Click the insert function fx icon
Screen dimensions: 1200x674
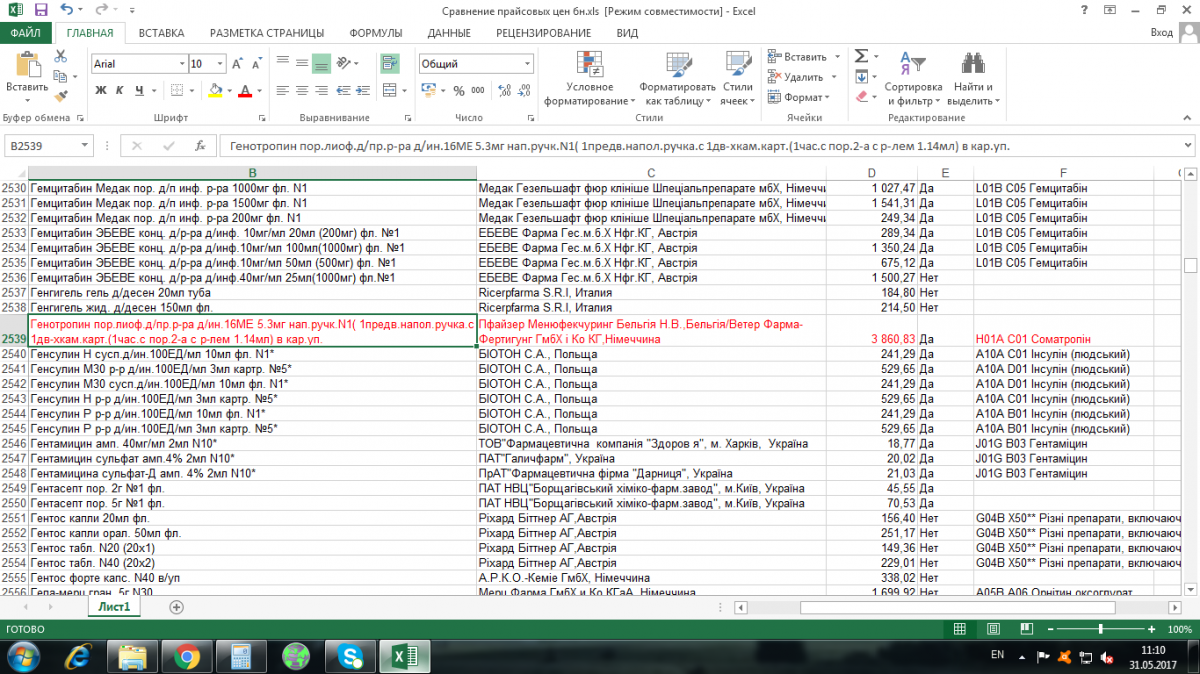tap(200, 146)
